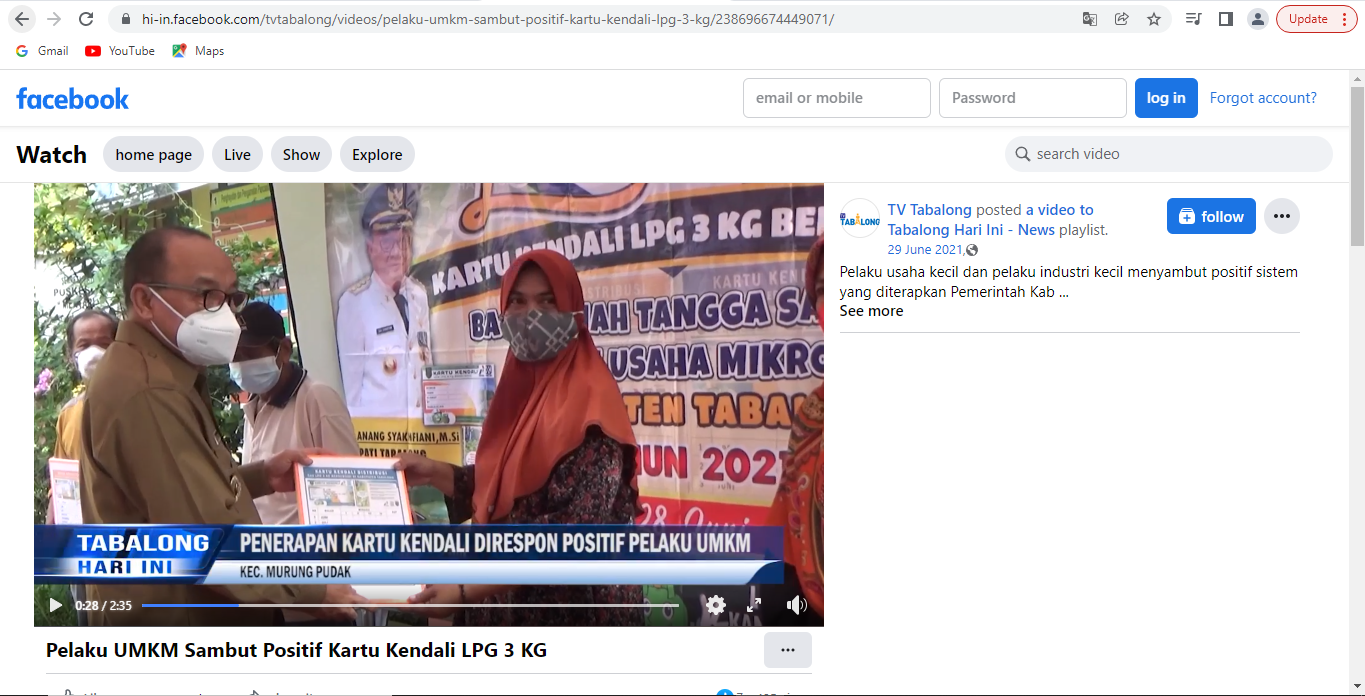Open three-dot options below the video
The height and width of the screenshot is (696, 1365).
tap(787, 650)
